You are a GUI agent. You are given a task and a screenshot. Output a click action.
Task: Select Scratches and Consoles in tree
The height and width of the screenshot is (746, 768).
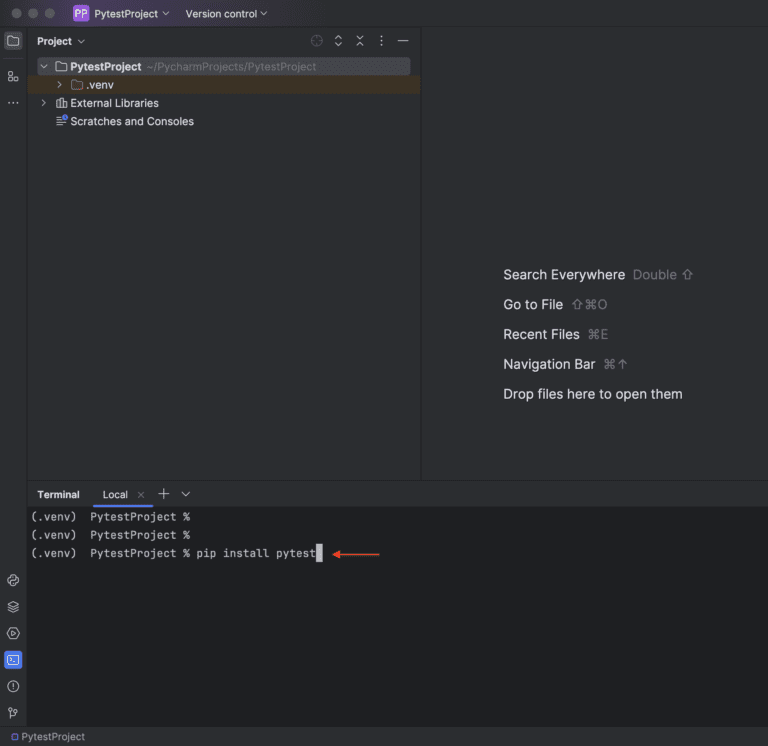coord(131,121)
